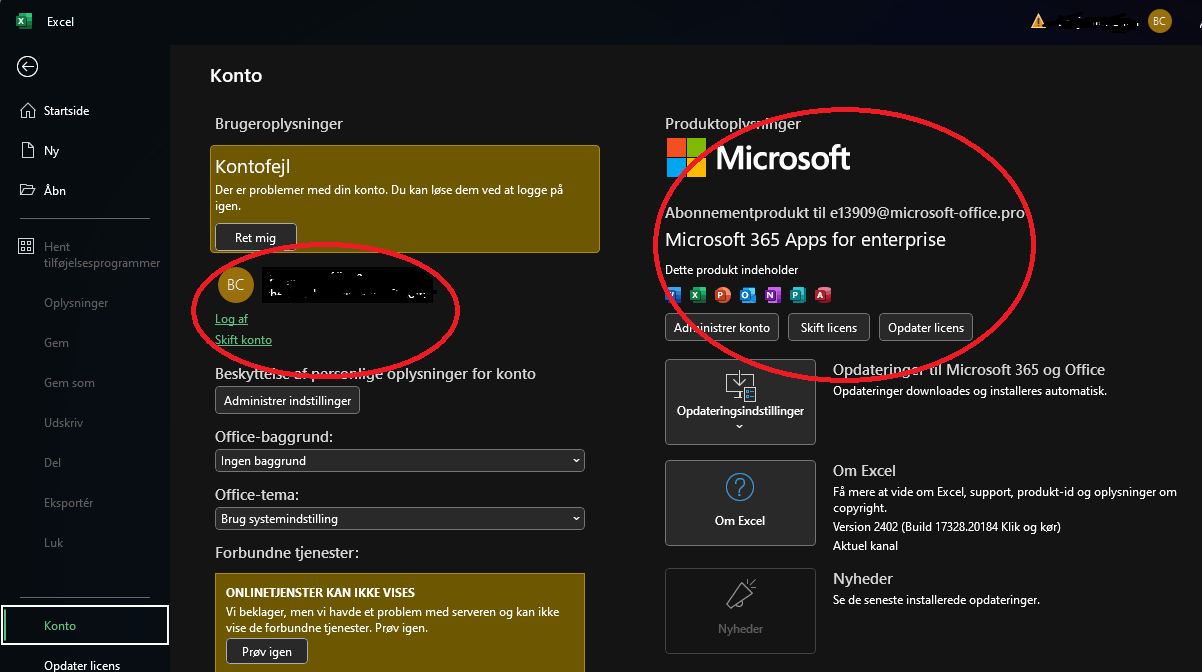The image size is (1202, 672).
Task: Click the ONLINETJENSTER KAN IKKE VISES heading
Action: [320, 592]
